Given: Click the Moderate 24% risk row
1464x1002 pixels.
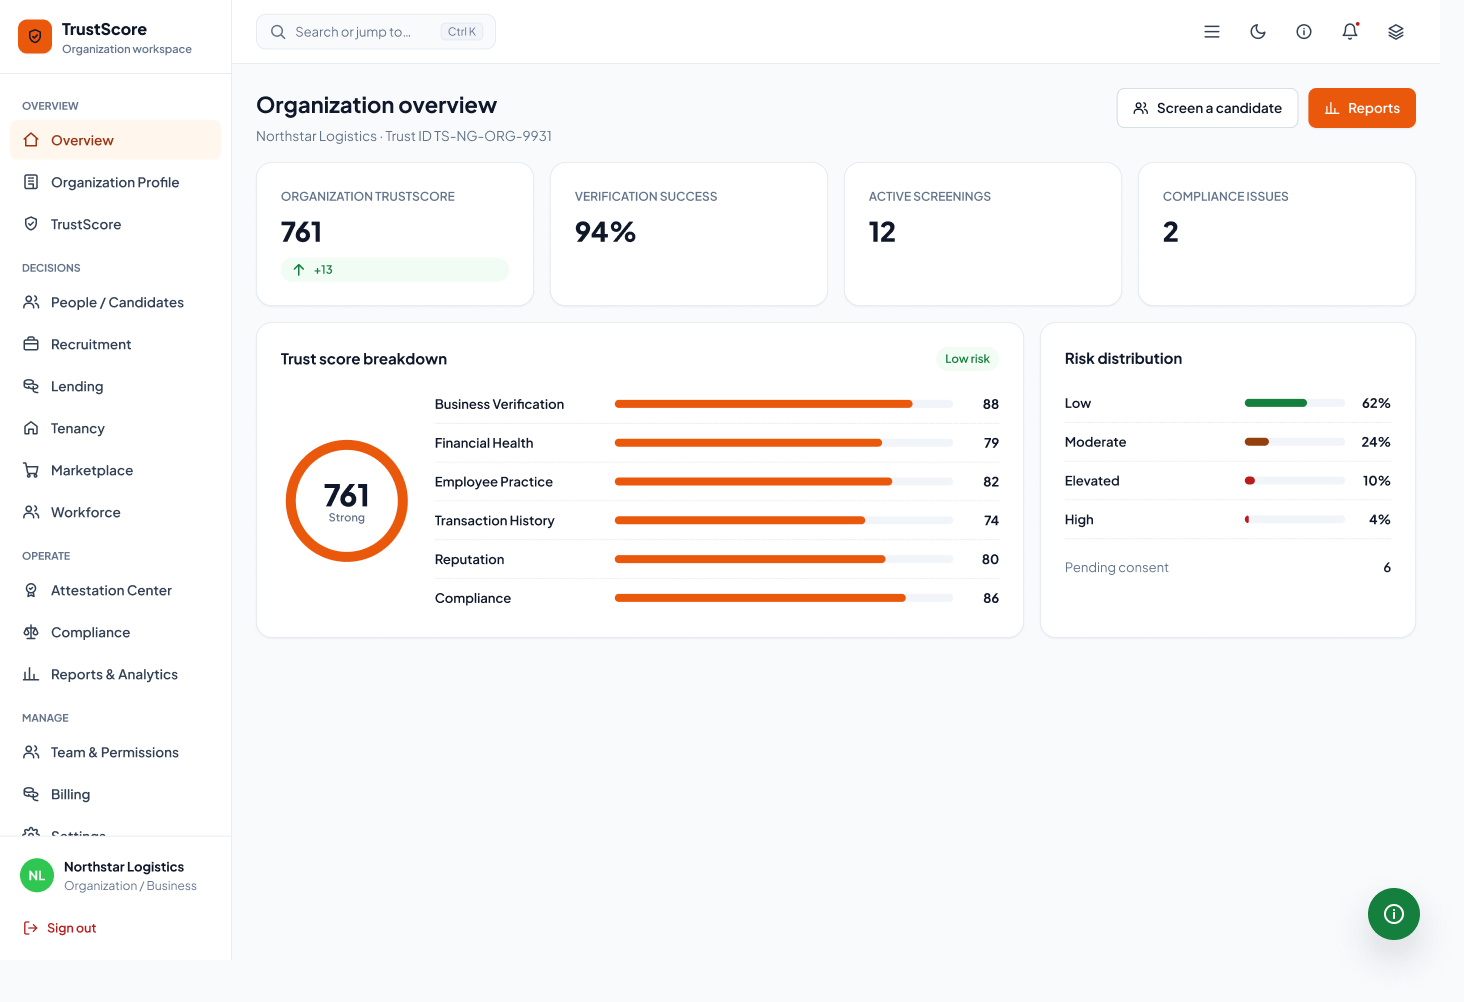Looking at the screenshot, I should click(x=1228, y=442).
